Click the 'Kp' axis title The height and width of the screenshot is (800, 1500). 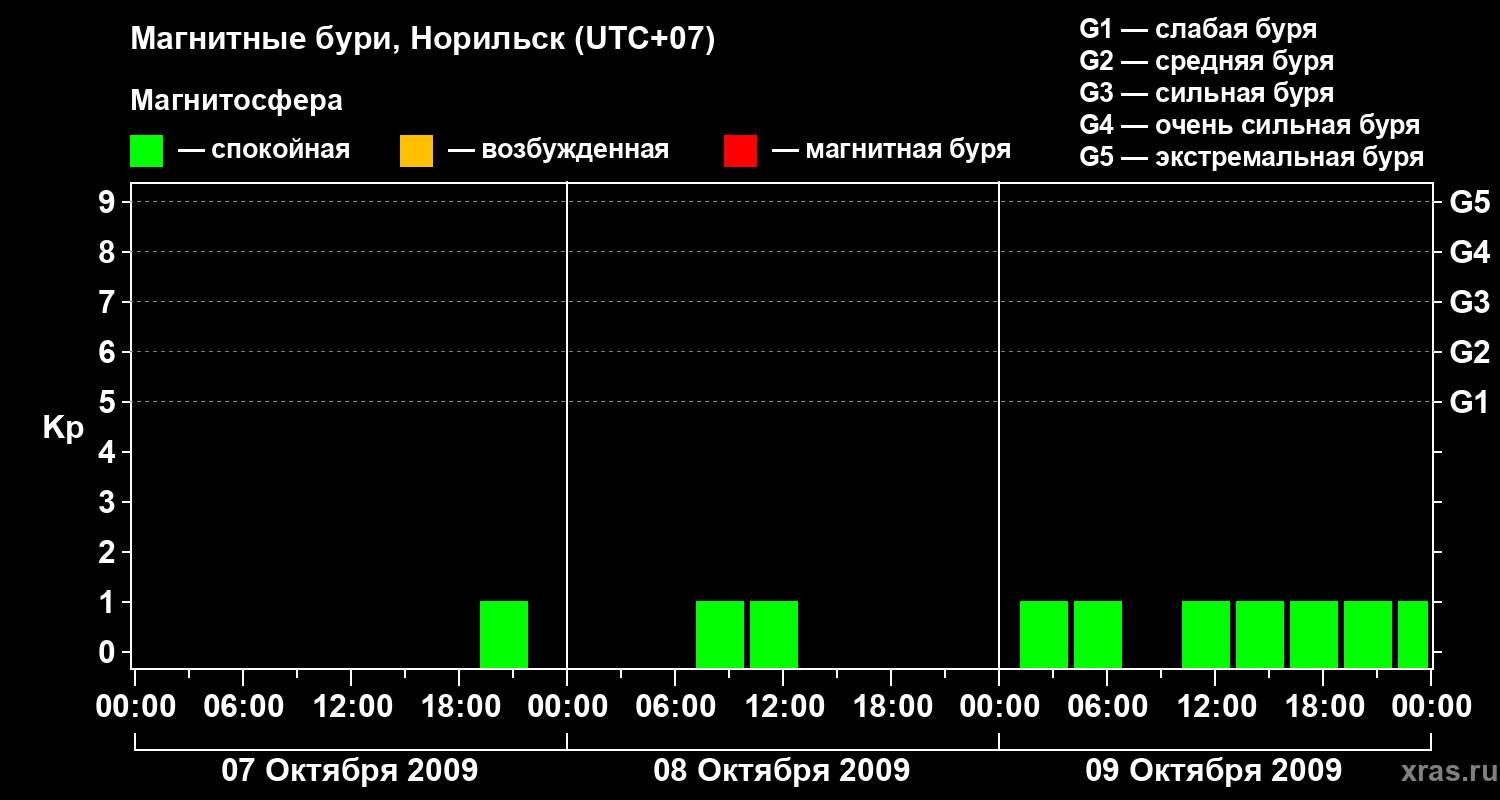pyautogui.click(x=63, y=428)
